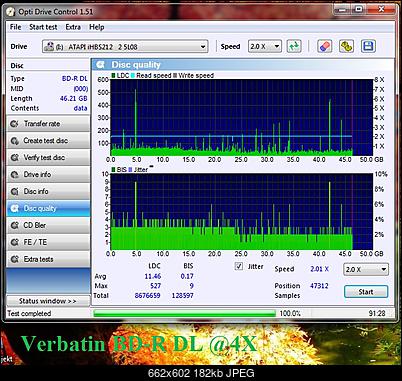Click the test progress bar
The height and width of the screenshot is (381, 402).
184,313
